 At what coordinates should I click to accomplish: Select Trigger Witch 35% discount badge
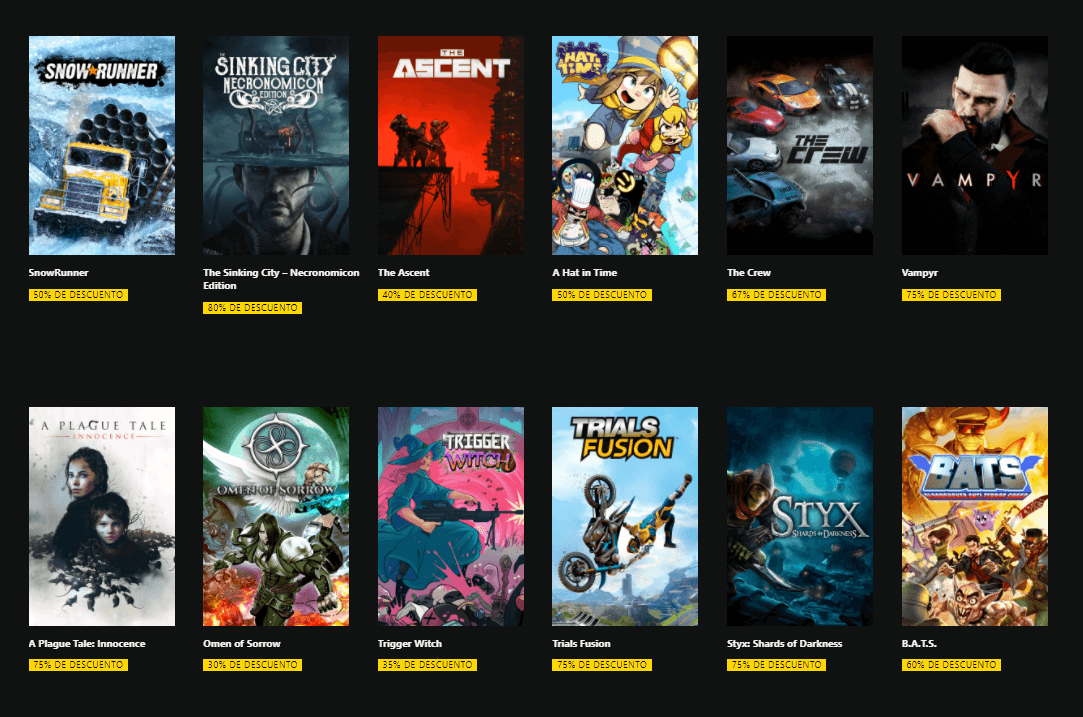coord(427,665)
